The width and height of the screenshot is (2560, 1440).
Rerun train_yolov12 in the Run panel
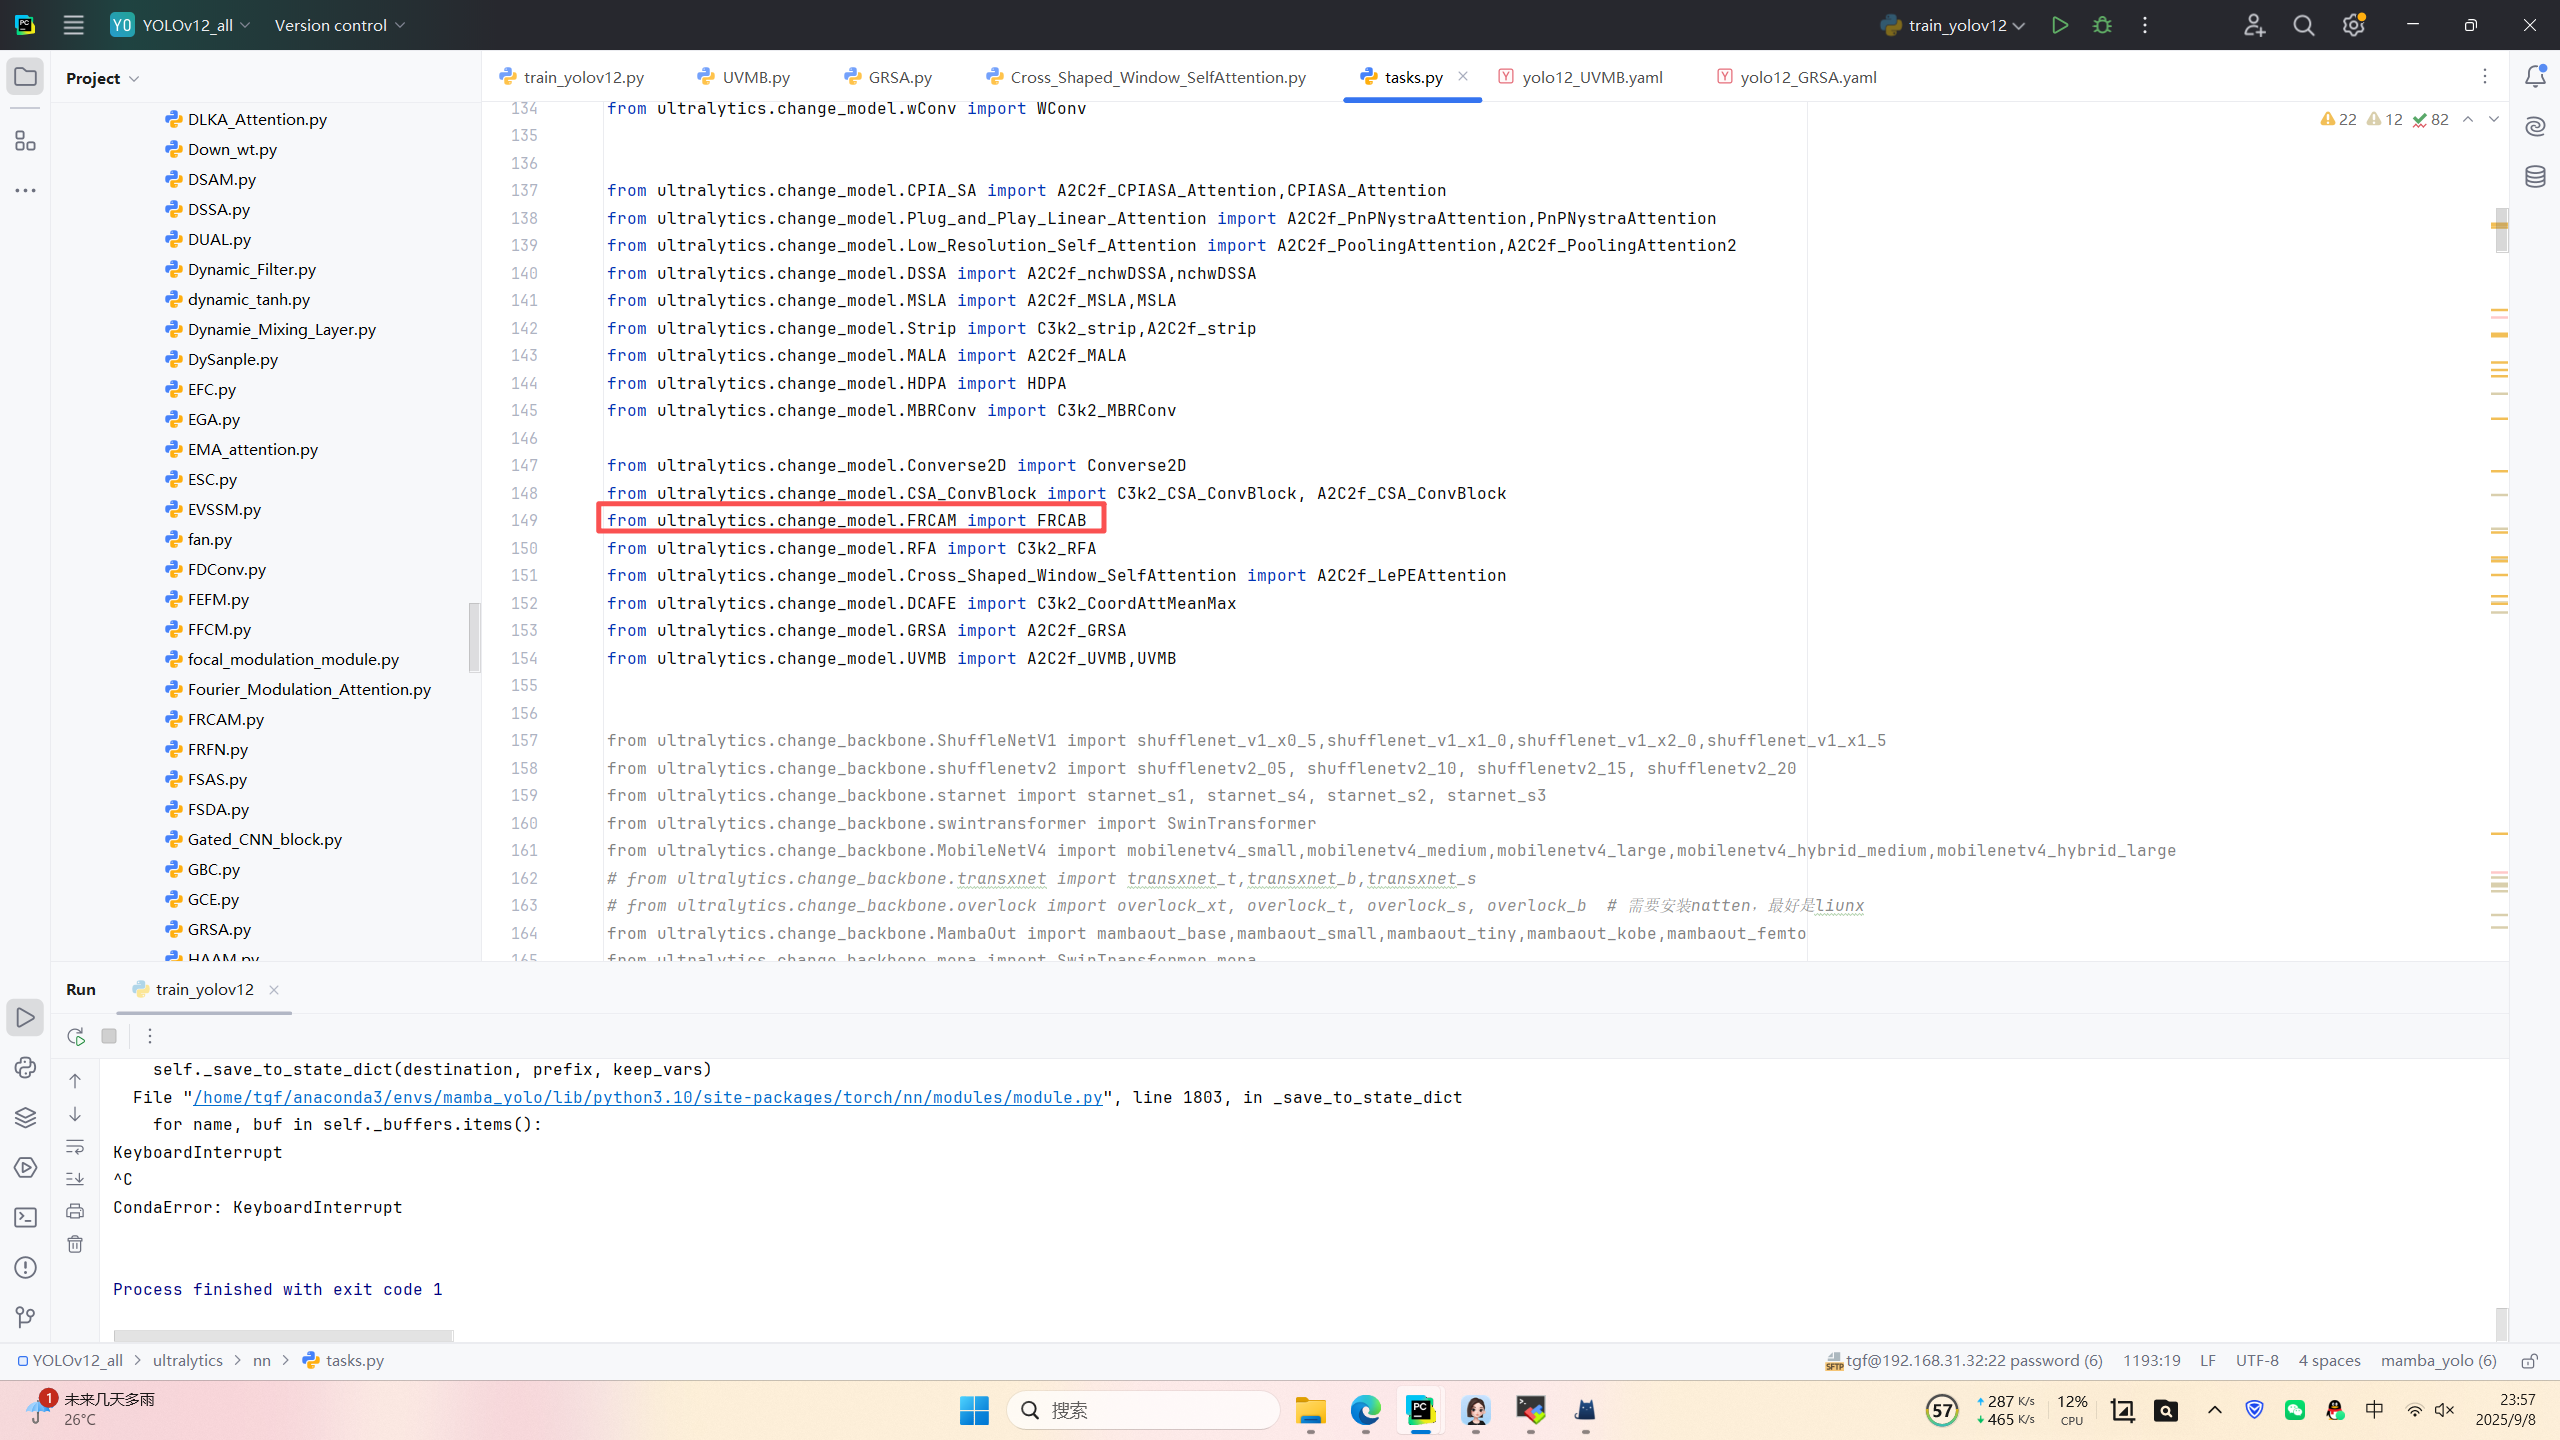(x=76, y=1036)
